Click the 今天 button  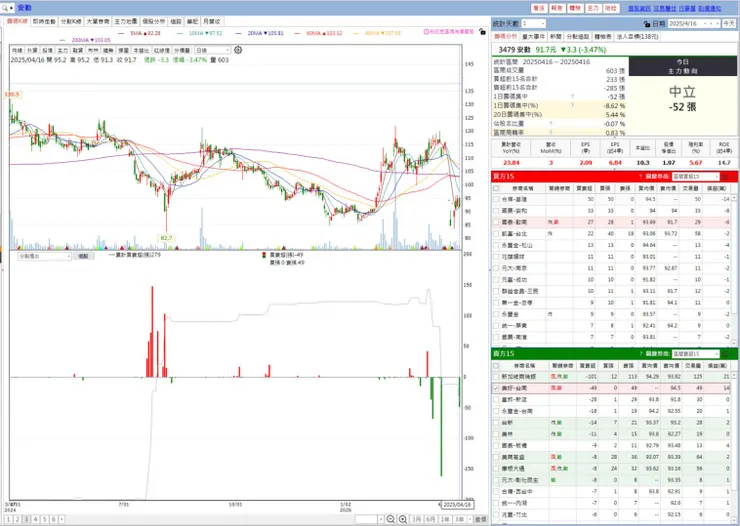(x=729, y=24)
